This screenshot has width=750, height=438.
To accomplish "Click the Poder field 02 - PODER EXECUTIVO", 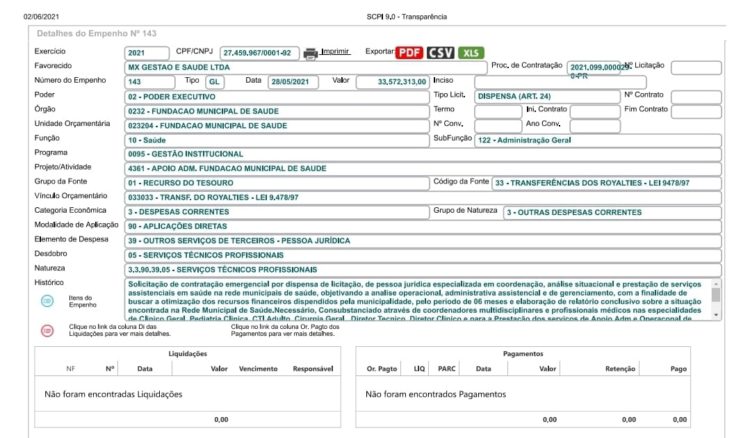I will coord(276,97).
